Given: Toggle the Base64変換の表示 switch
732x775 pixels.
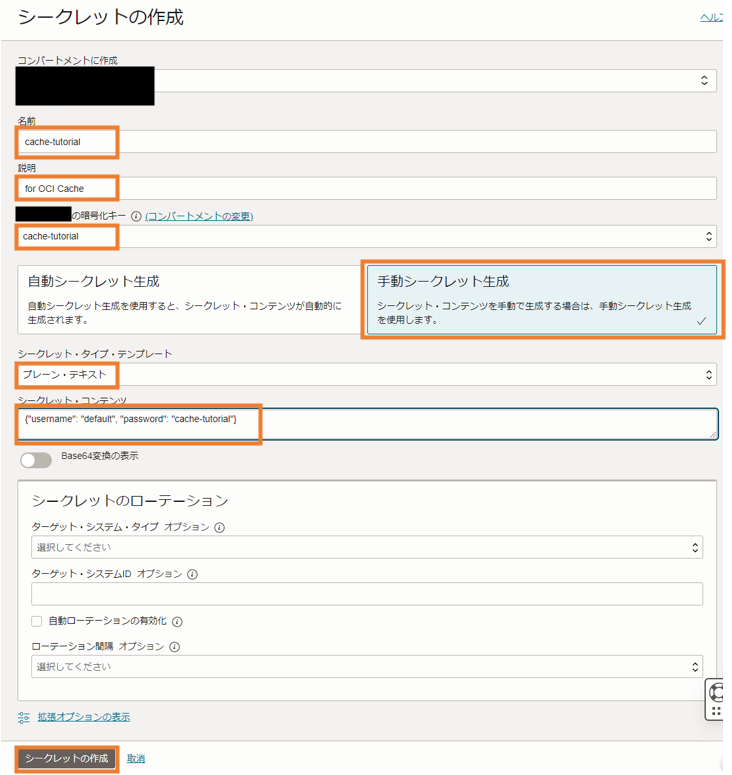Looking at the screenshot, I should (35, 460).
